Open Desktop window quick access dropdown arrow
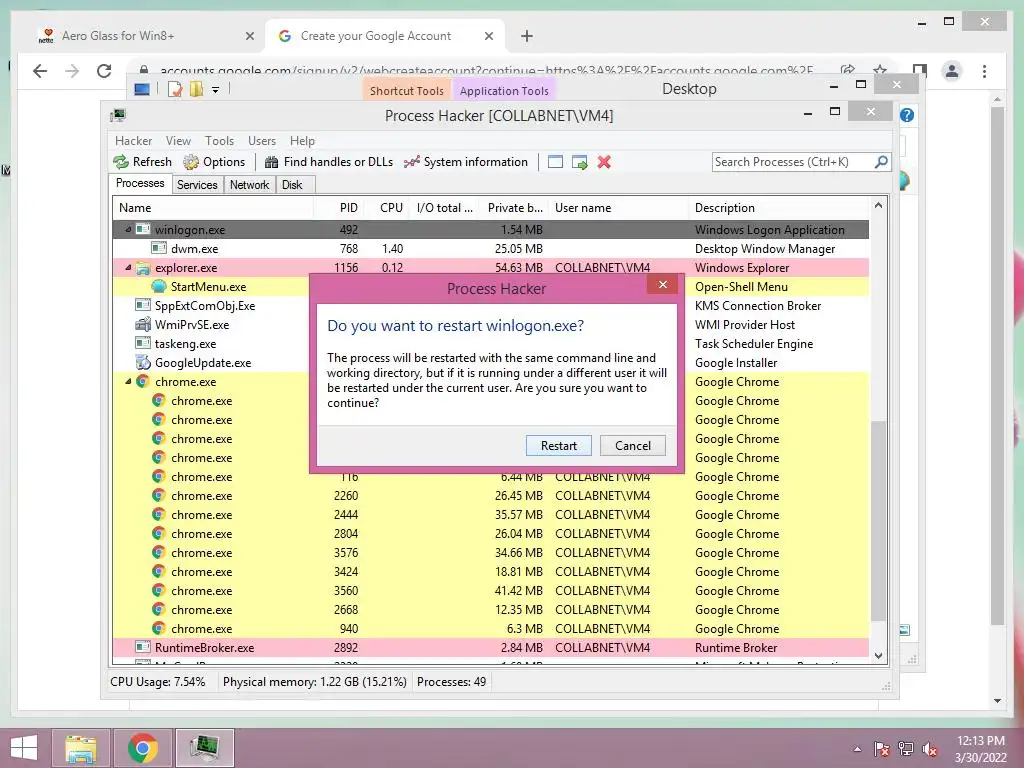1024x768 pixels. click(x=215, y=89)
